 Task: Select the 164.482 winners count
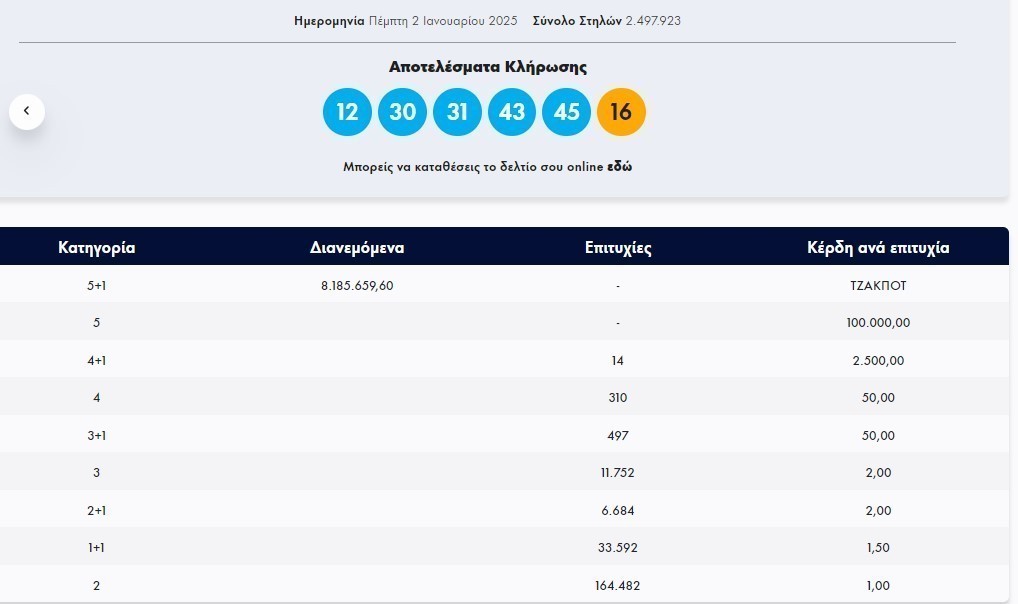point(618,586)
